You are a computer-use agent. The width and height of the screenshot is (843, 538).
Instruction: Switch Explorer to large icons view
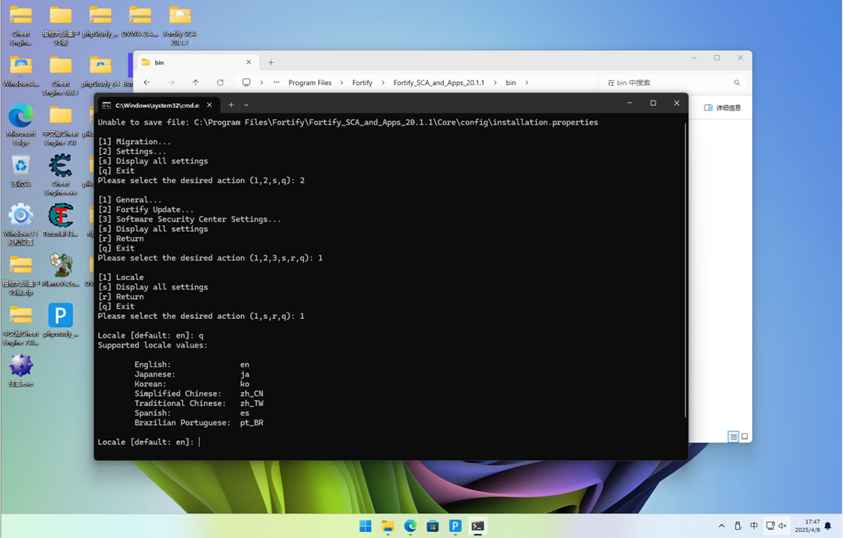pyautogui.click(x=745, y=436)
